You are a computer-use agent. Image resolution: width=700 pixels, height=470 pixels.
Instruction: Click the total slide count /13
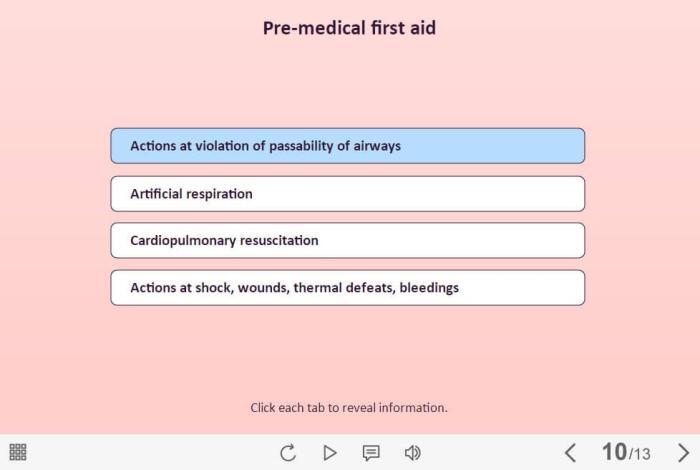[639, 454]
